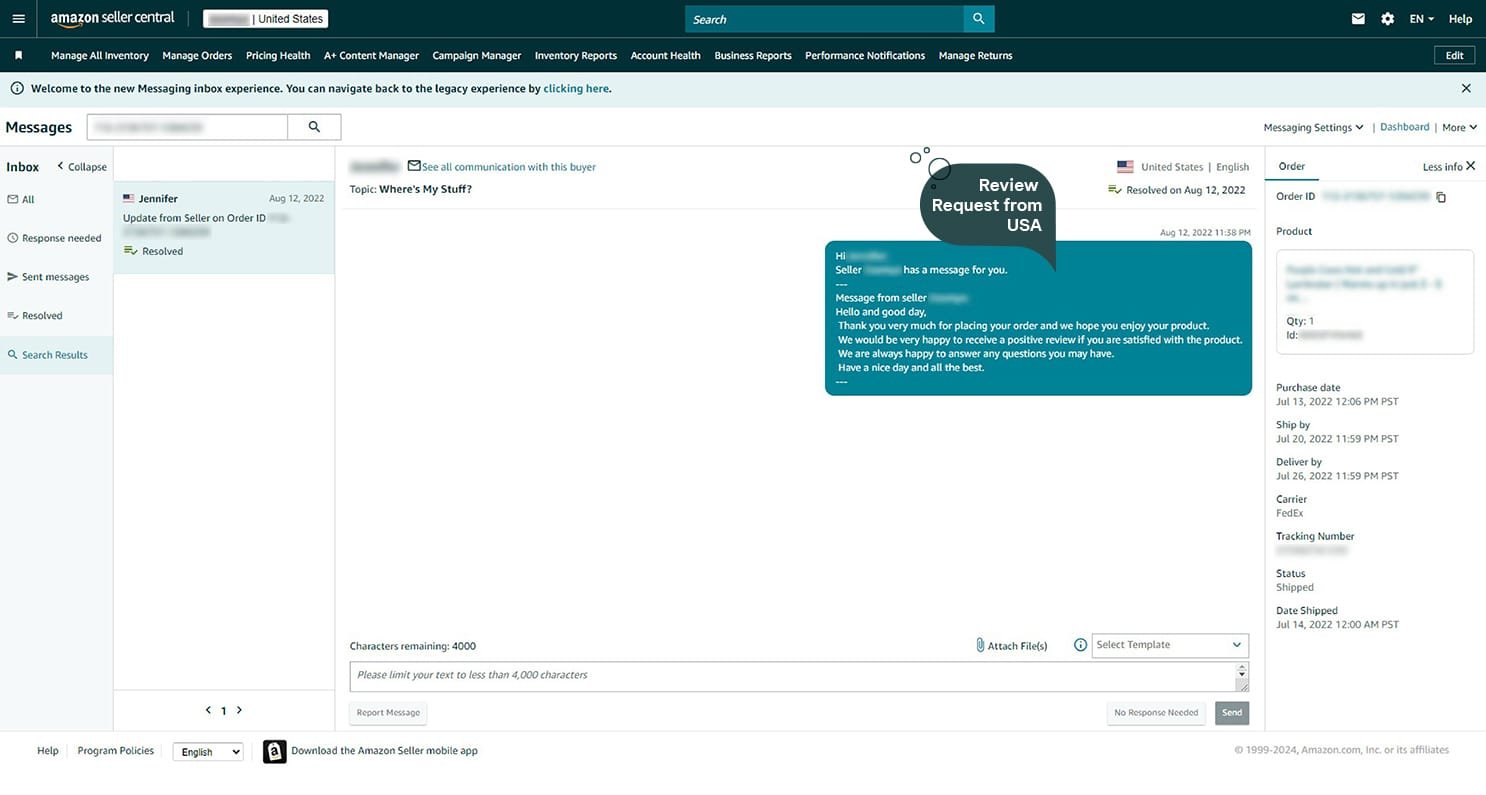Copy the Order ID with copy icon
1486x795 pixels.
[1441, 197]
